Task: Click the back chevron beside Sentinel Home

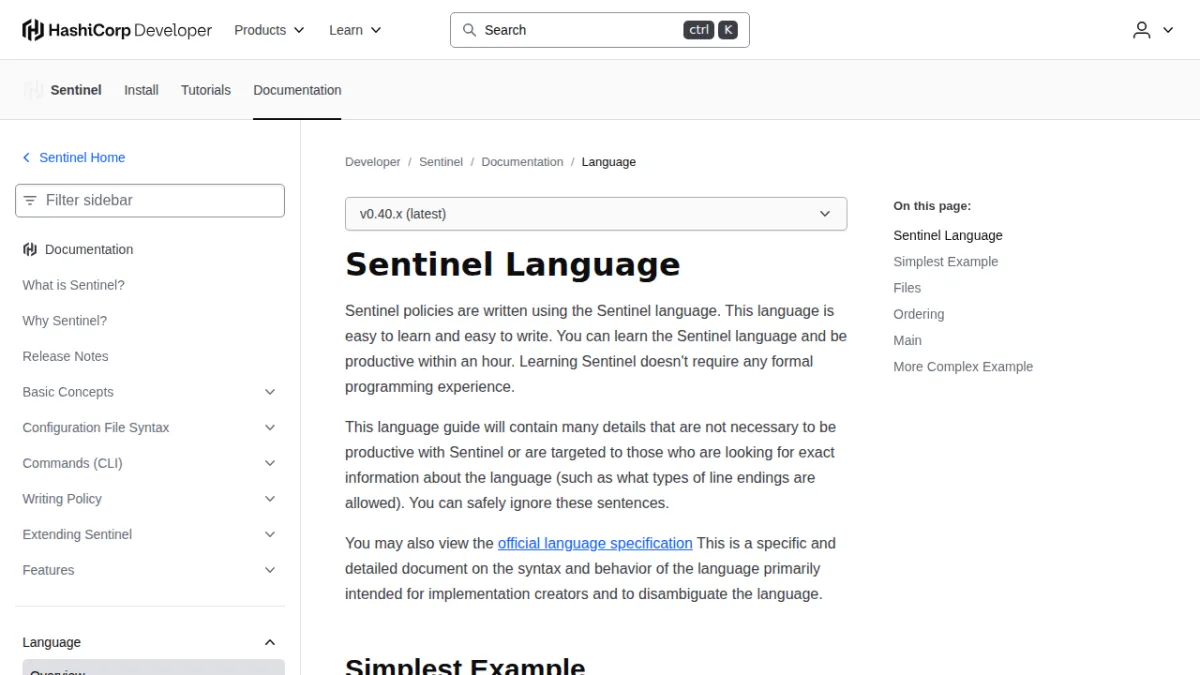Action: pos(27,158)
